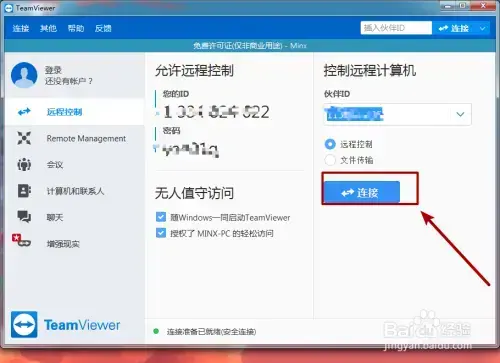Open the 计算机和联系人 sidebar tab
Viewport: 500px width, 363px height.
(75, 191)
